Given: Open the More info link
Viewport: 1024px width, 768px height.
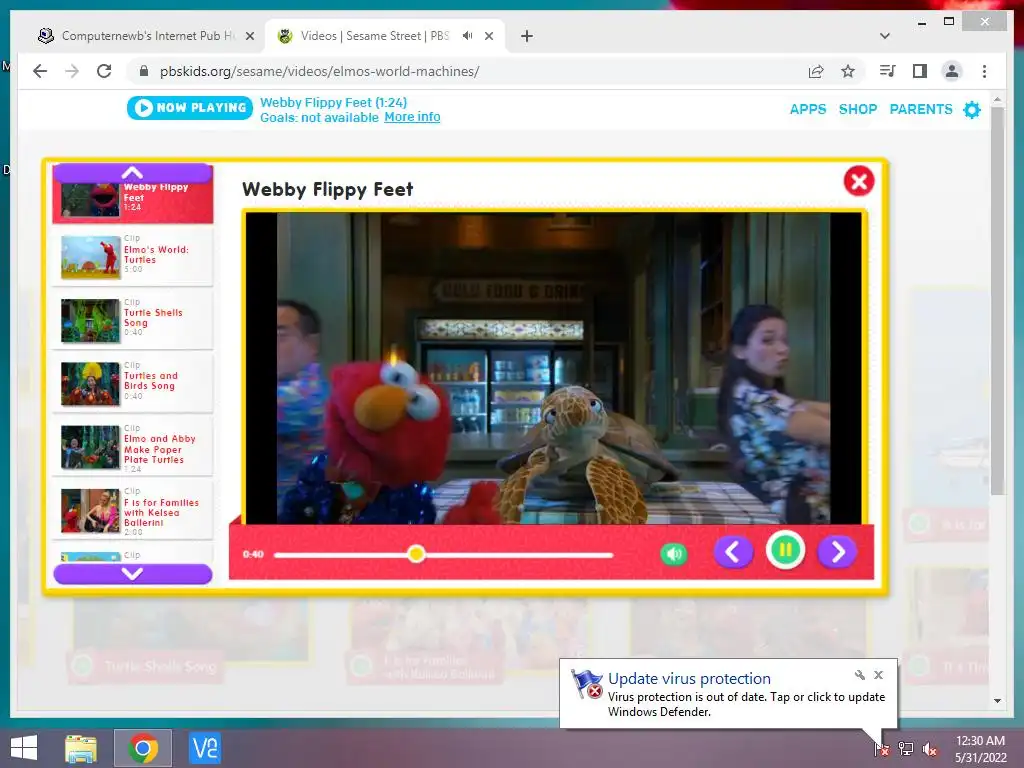Looking at the screenshot, I should coord(412,117).
